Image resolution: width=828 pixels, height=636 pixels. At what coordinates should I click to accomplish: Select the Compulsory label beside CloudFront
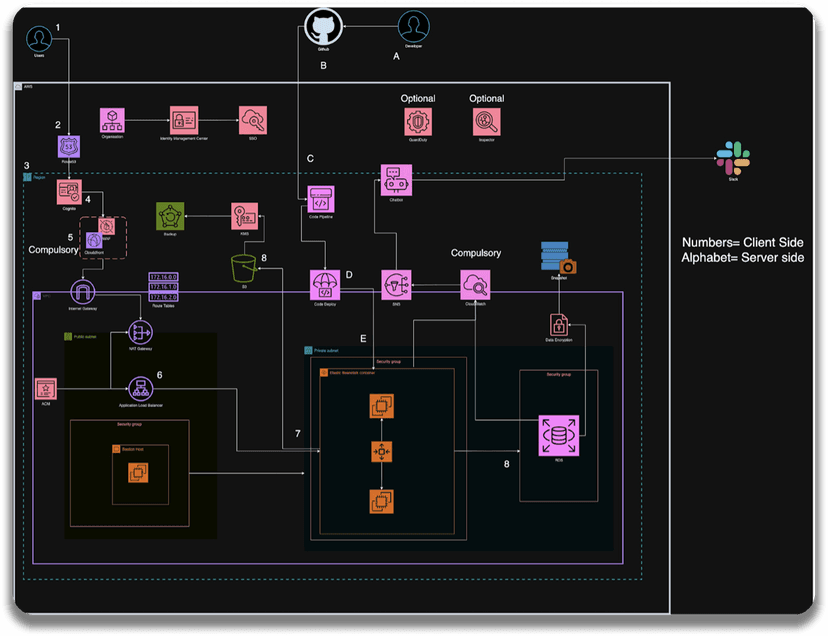click(53, 250)
